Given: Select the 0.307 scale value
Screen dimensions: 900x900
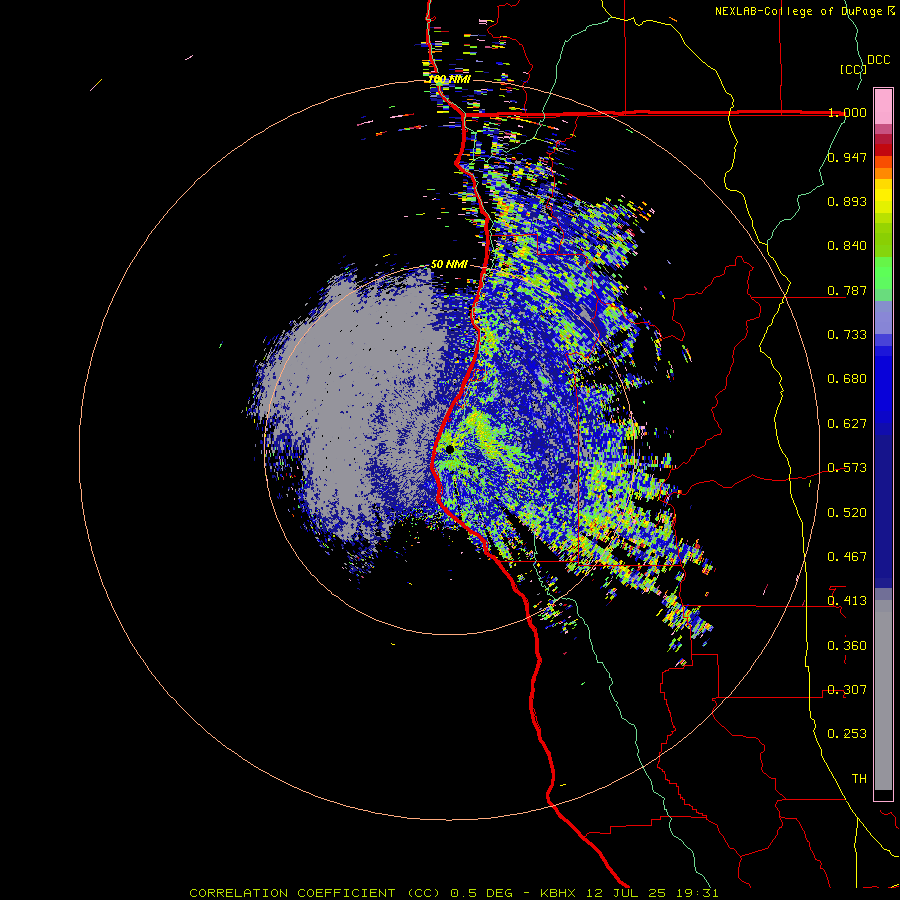Looking at the screenshot, I should 847,690.
